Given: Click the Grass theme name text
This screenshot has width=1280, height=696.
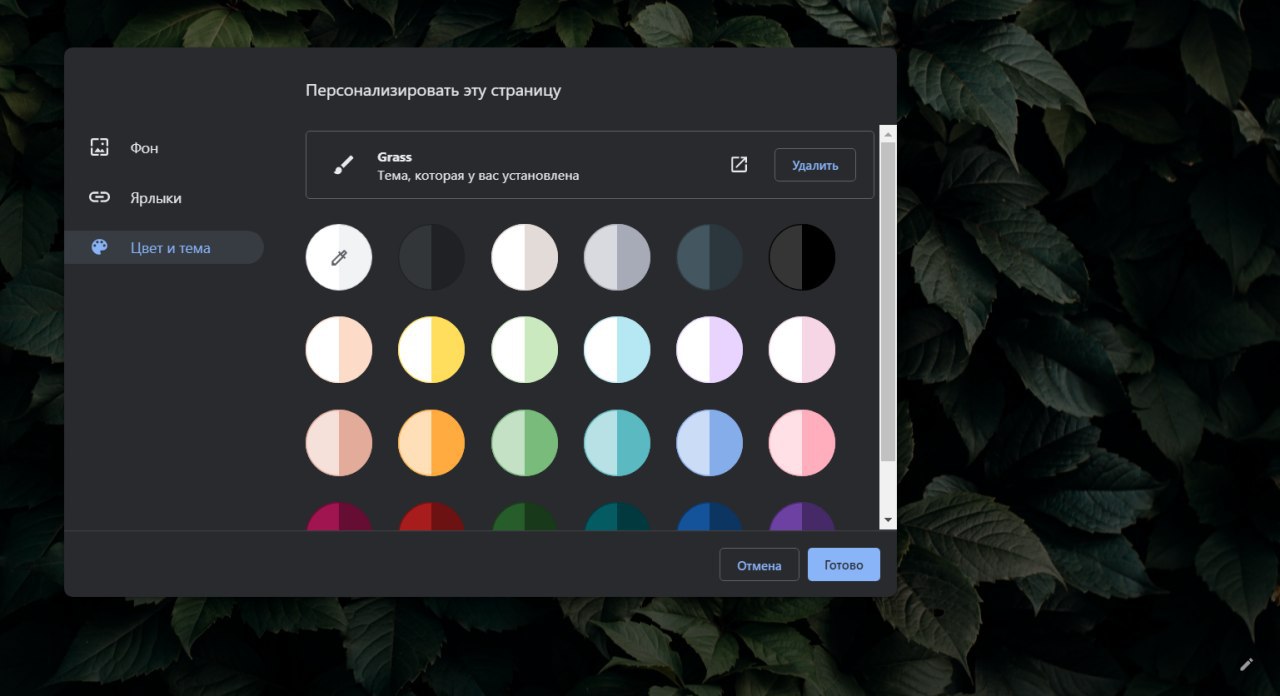Looking at the screenshot, I should click(x=394, y=157).
